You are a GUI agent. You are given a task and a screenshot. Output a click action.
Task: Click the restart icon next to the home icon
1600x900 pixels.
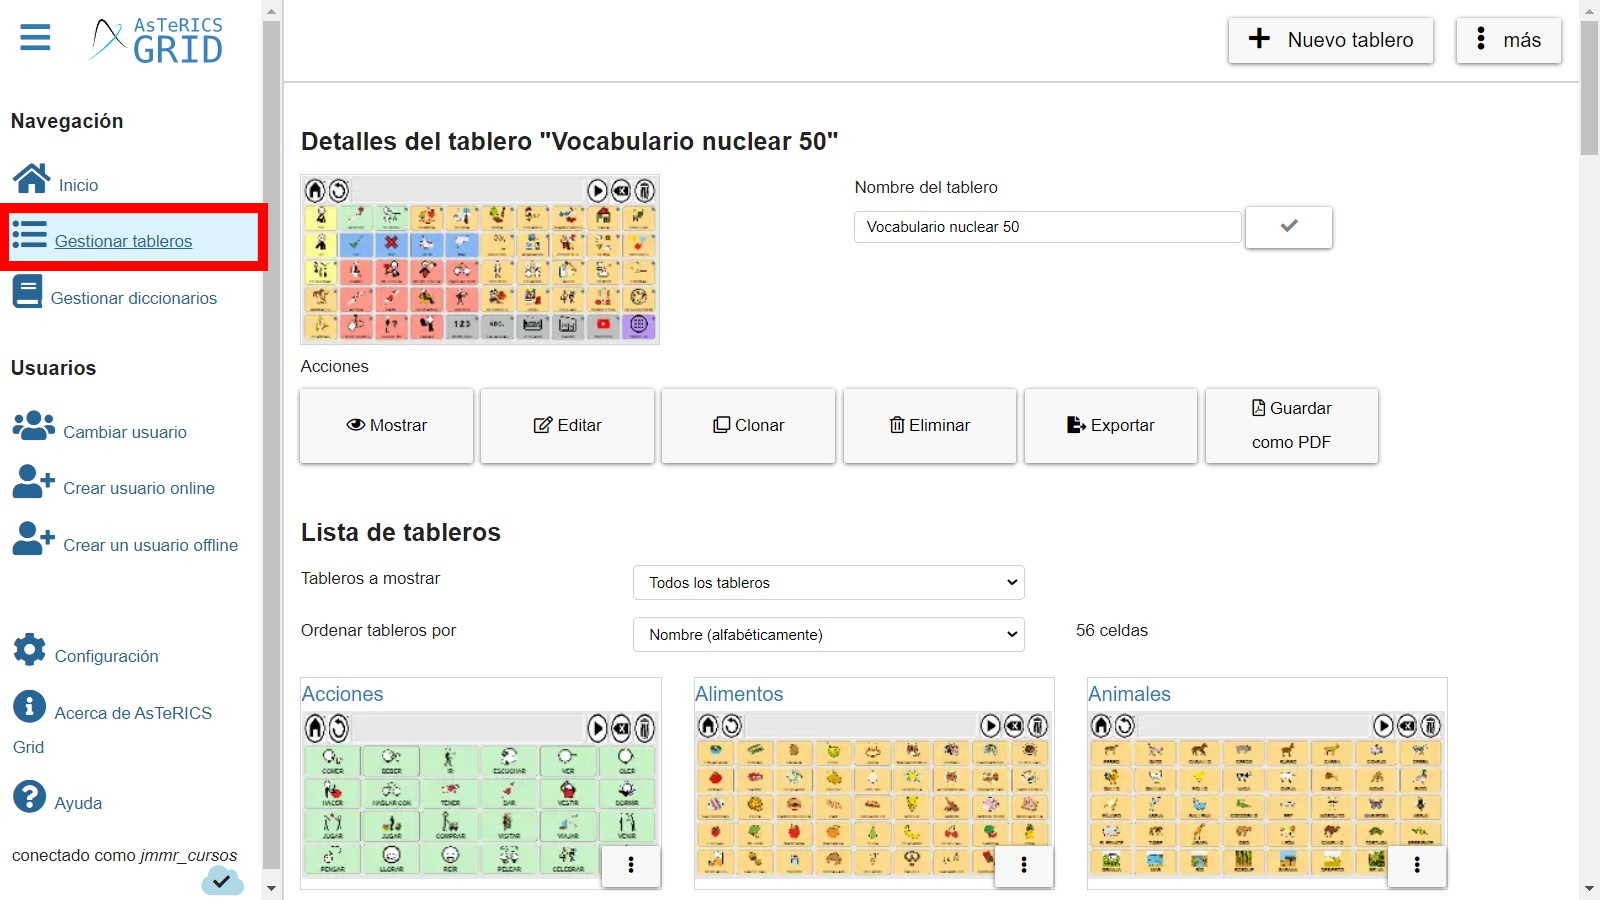(338, 190)
